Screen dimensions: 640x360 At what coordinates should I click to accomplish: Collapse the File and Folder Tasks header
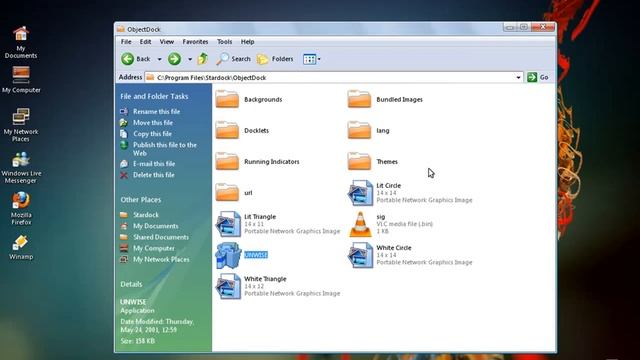(154, 96)
